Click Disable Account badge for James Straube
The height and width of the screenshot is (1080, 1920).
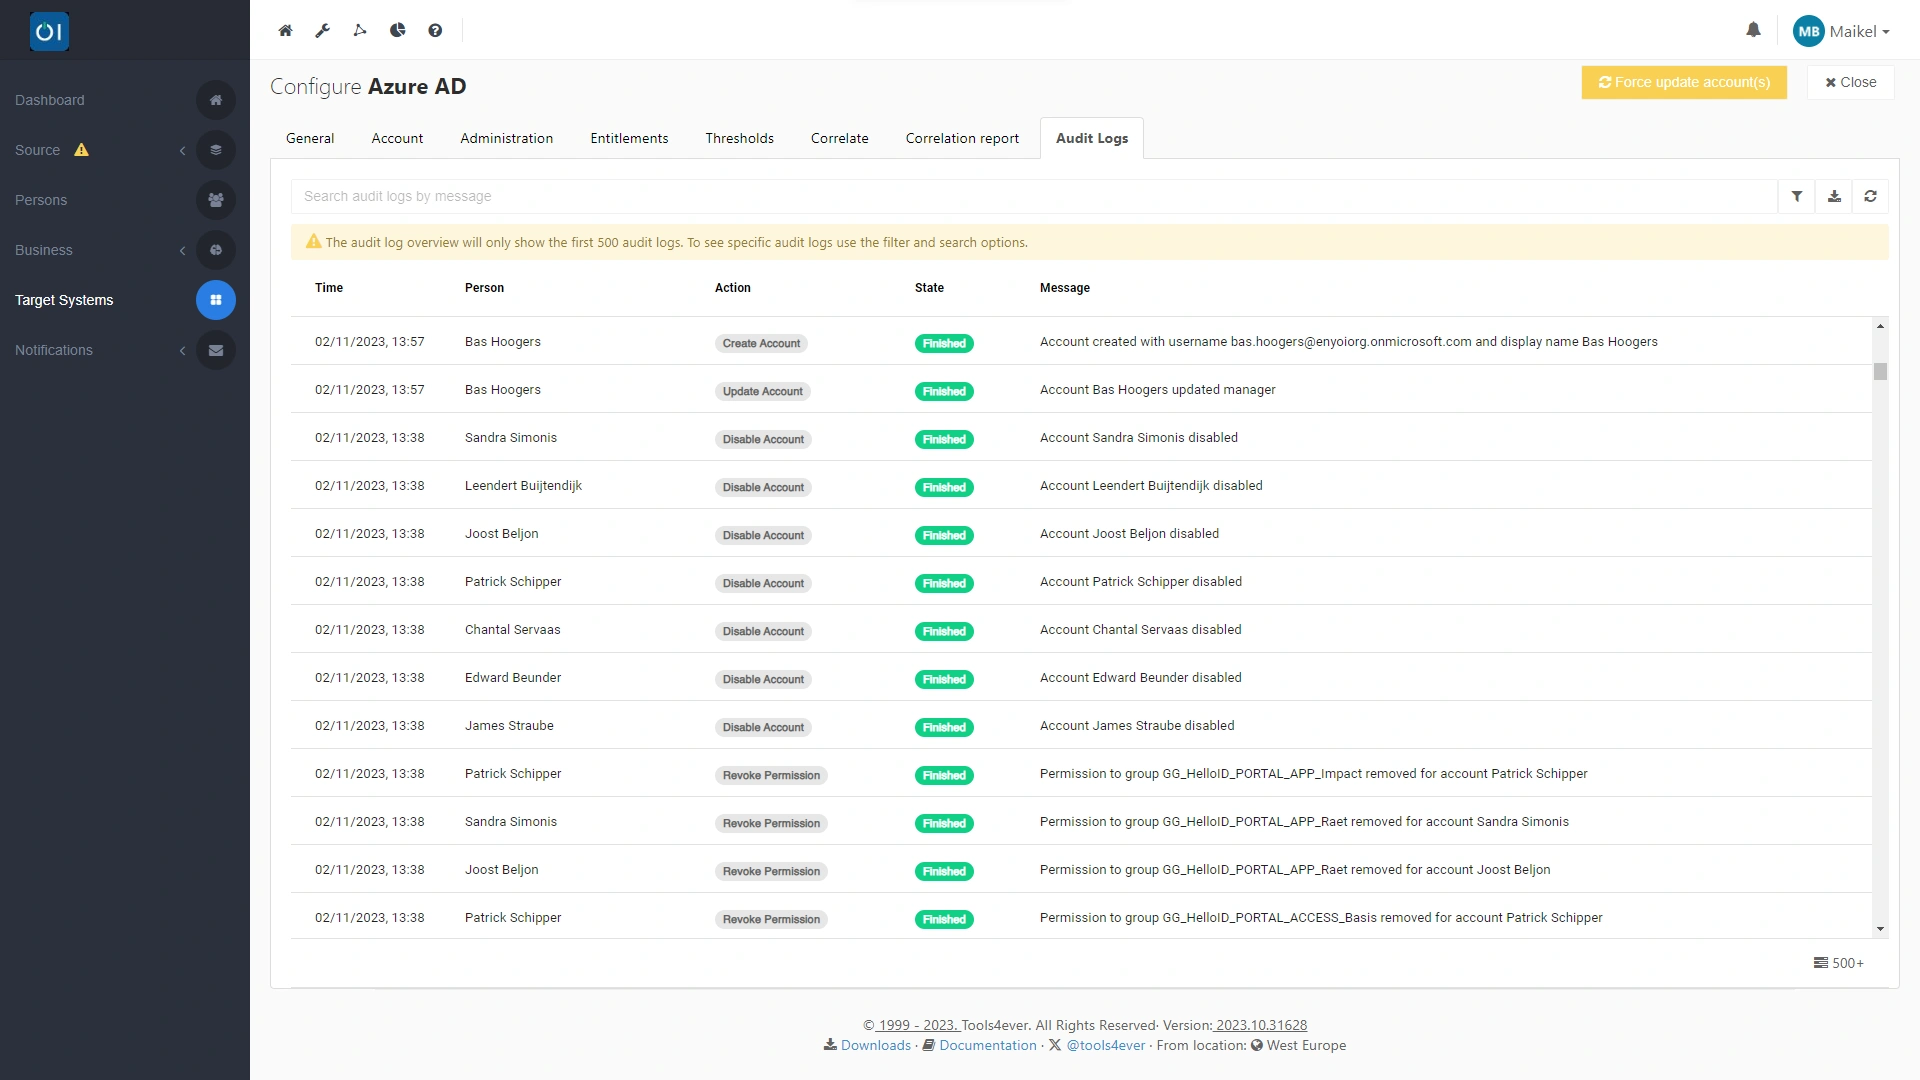tap(763, 727)
